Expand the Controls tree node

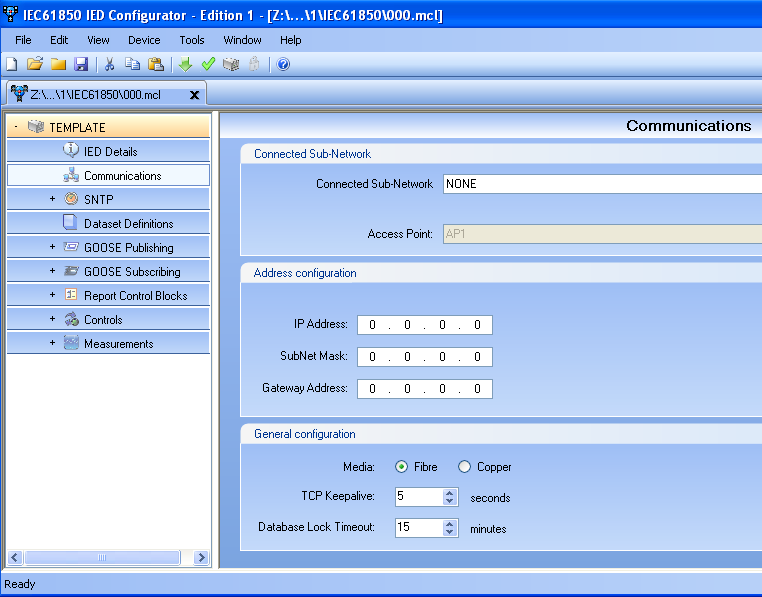(52, 319)
